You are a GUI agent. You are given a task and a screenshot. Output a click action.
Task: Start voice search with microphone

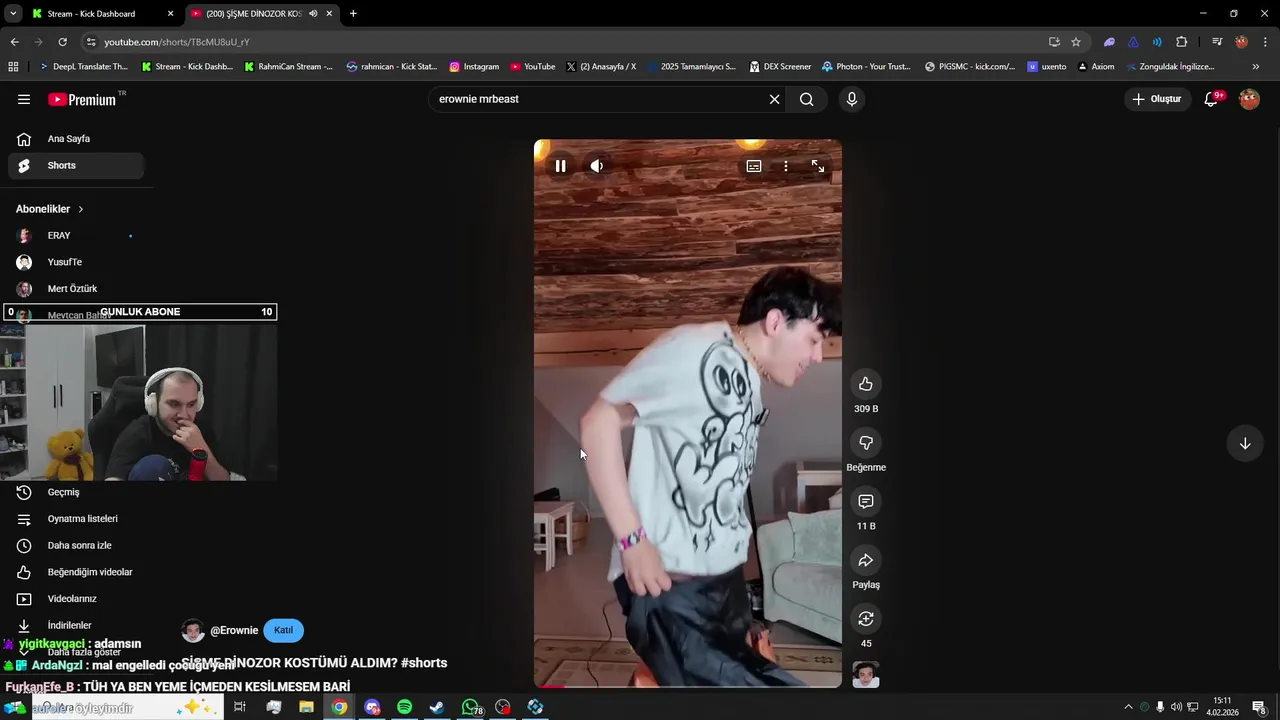tap(852, 99)
